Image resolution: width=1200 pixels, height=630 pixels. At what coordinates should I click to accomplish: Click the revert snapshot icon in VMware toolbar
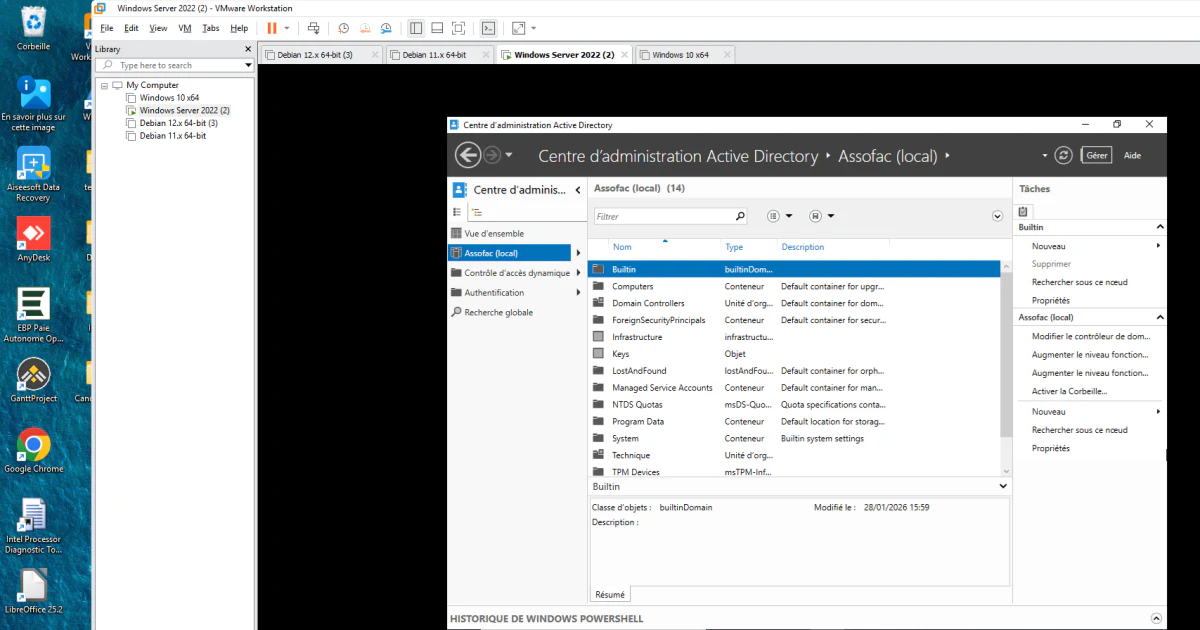(x=365, y=28)
